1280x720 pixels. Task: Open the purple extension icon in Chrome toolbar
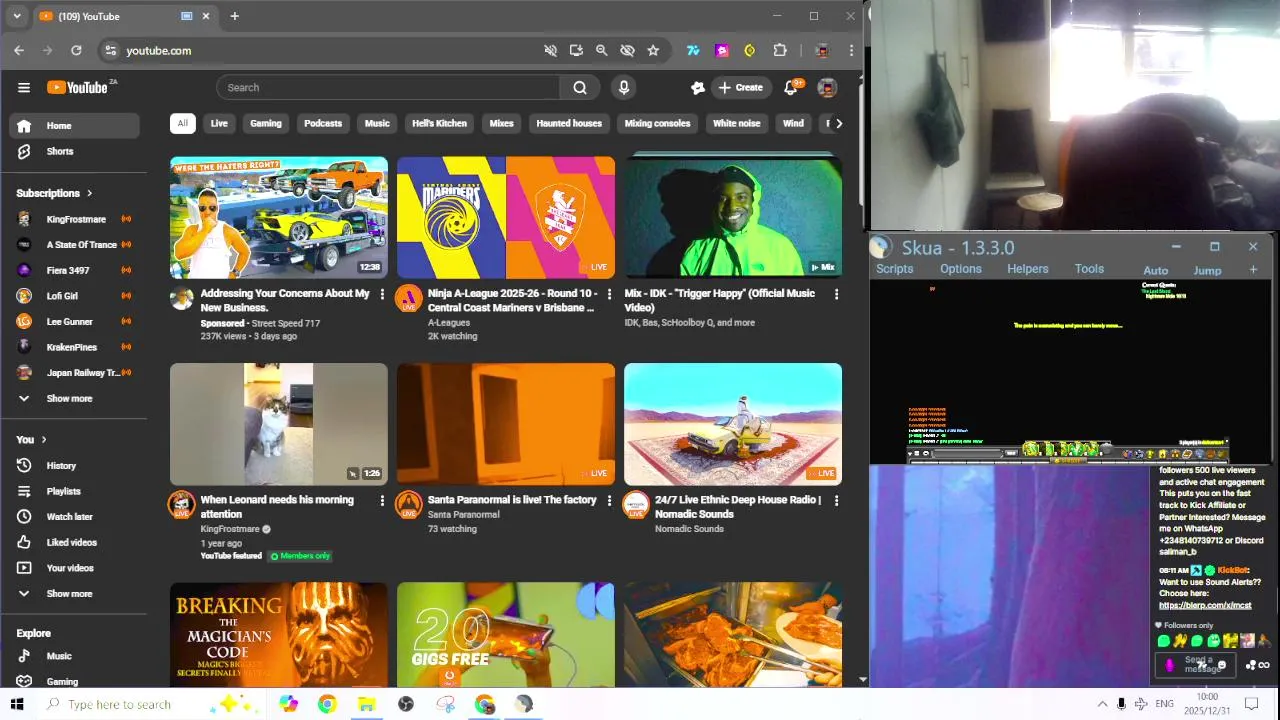click(722, 50)
